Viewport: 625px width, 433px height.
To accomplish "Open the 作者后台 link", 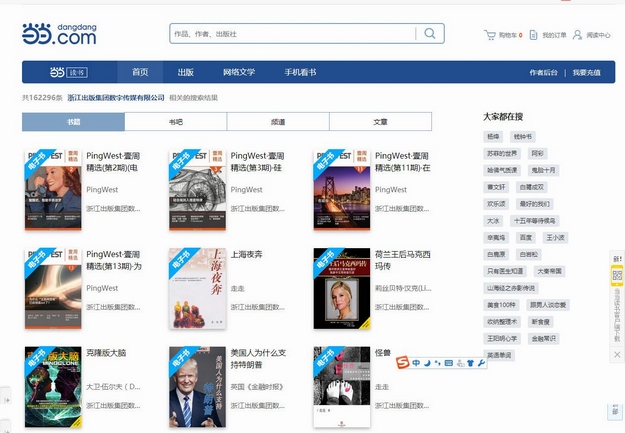I will coord(544,72).
